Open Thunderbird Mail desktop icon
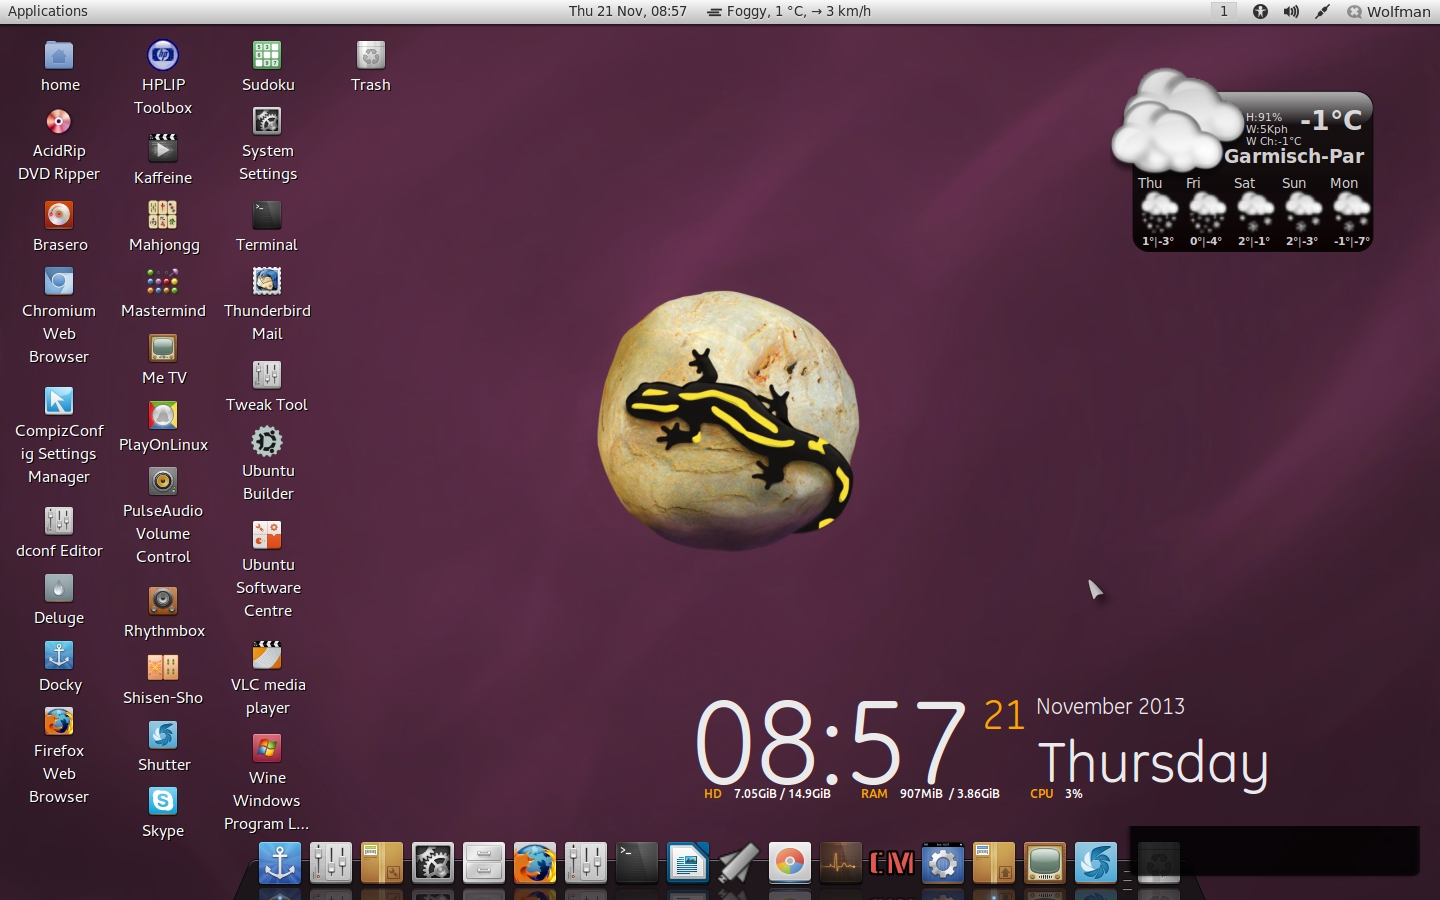 tap(266, 282)
